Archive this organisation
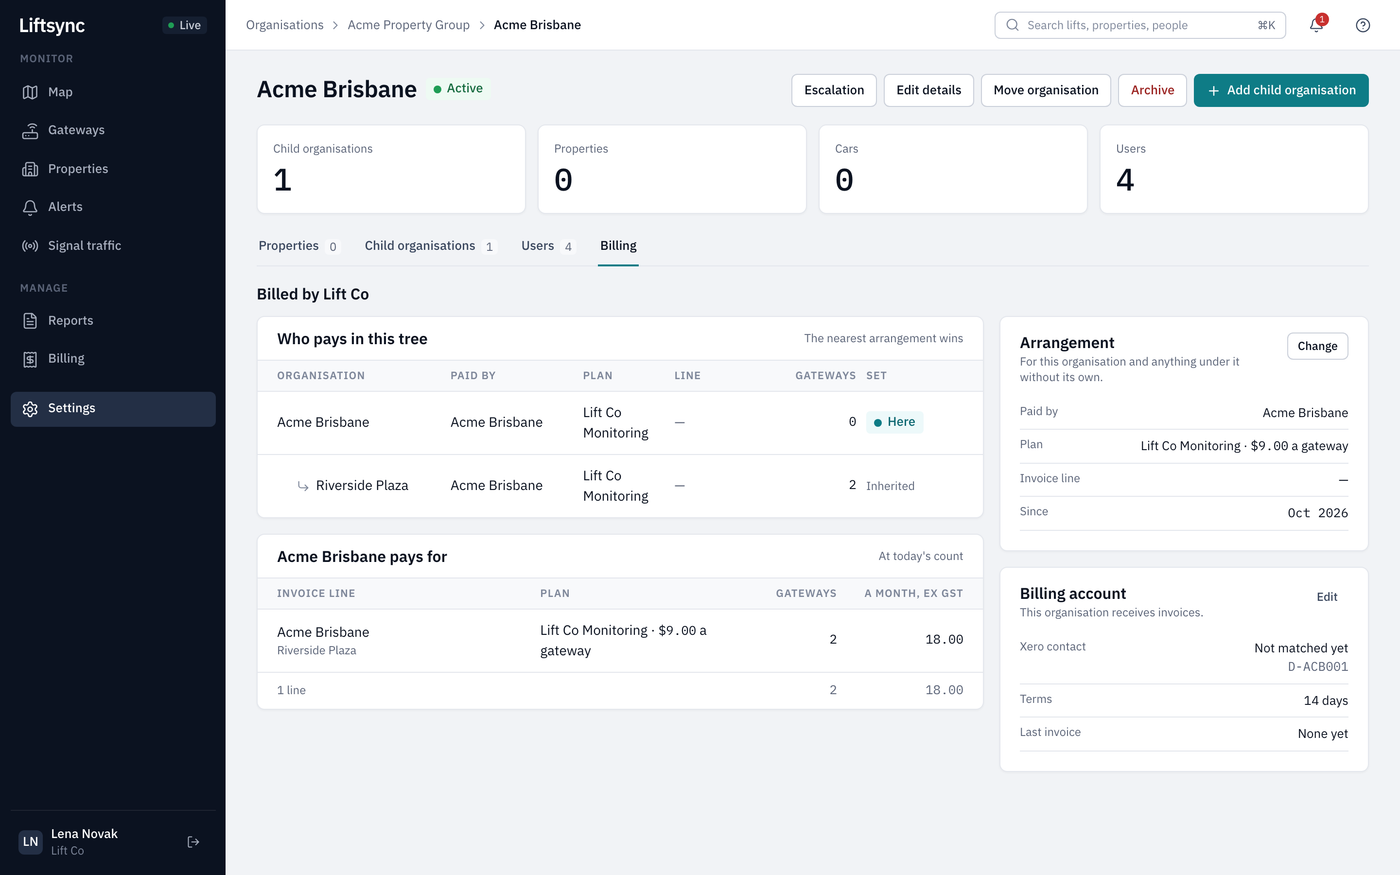This screenshot has width=1400, height=875. coord(1153,90)
